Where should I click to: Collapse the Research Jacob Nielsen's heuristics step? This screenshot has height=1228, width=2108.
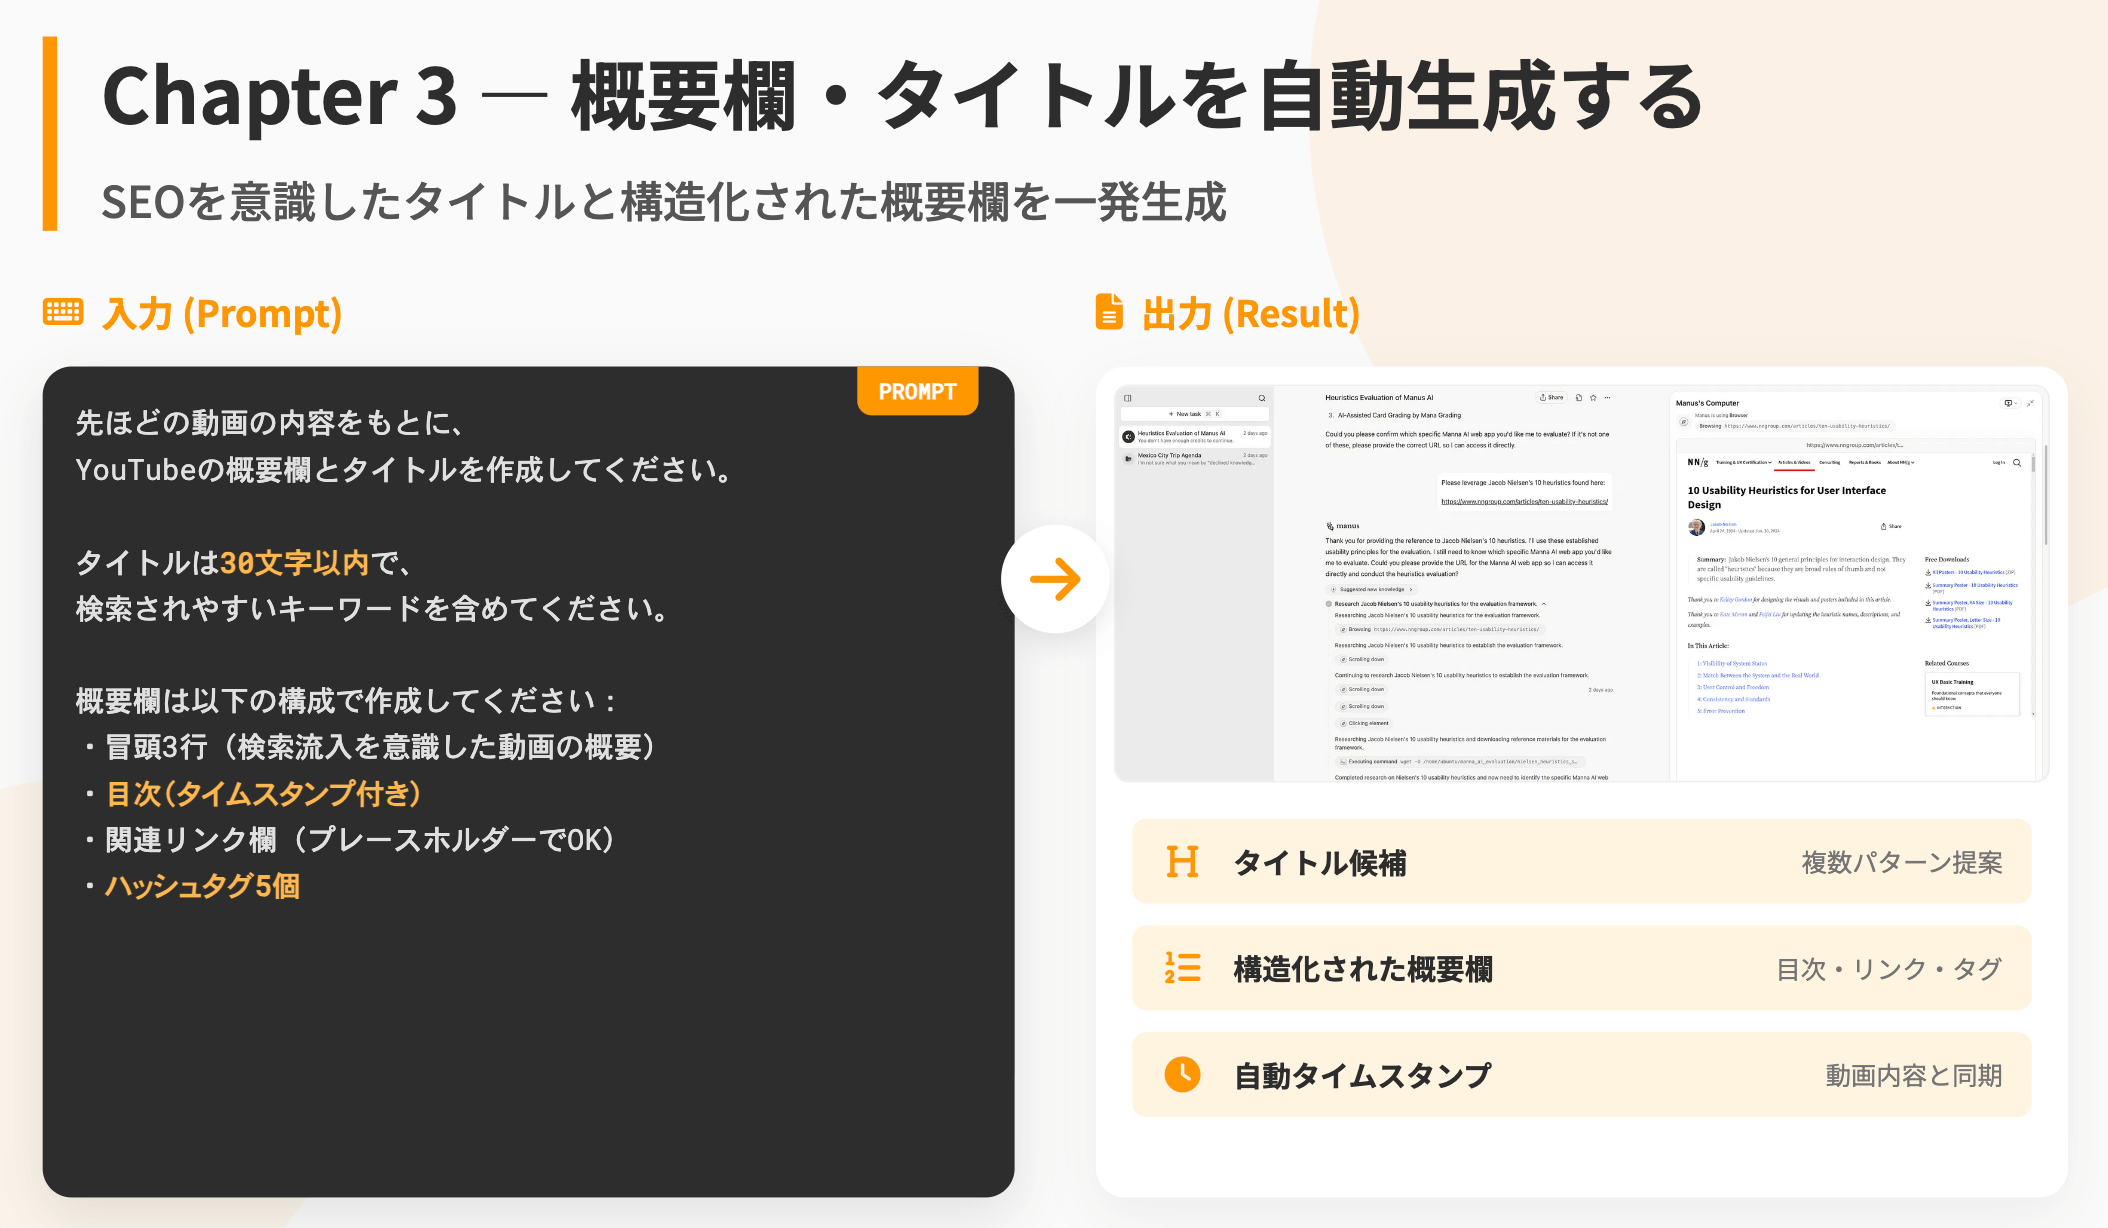click(1544, 604)
